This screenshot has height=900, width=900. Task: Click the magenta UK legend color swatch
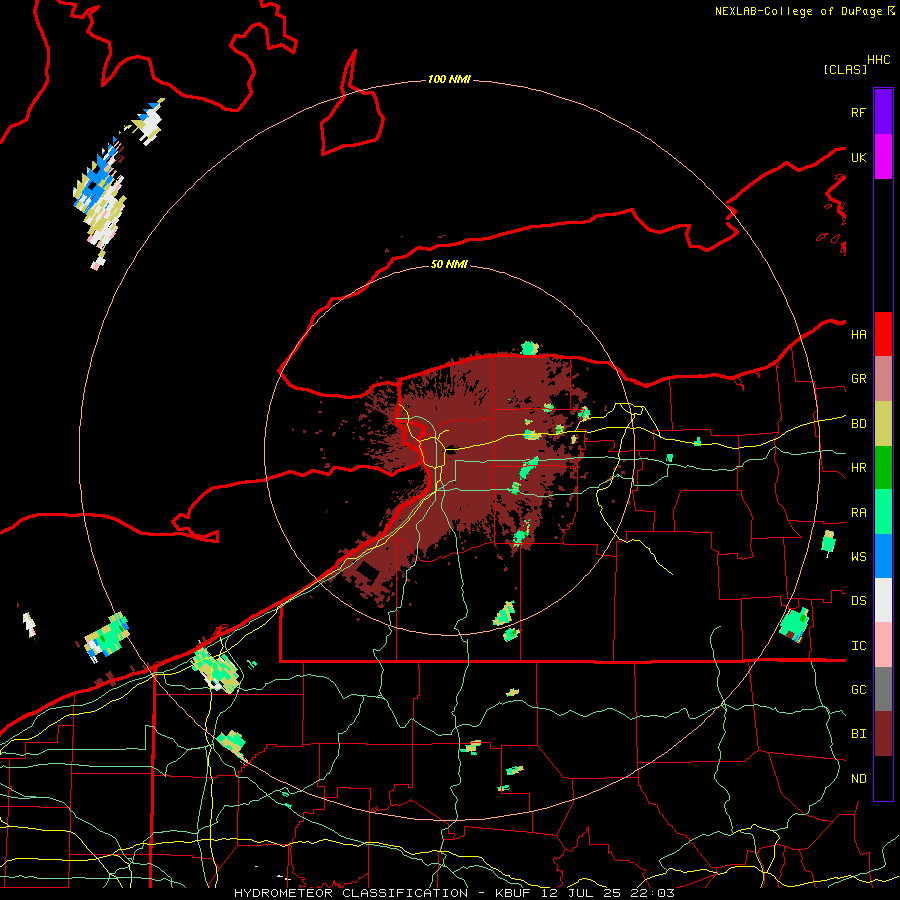click(883, 156)
